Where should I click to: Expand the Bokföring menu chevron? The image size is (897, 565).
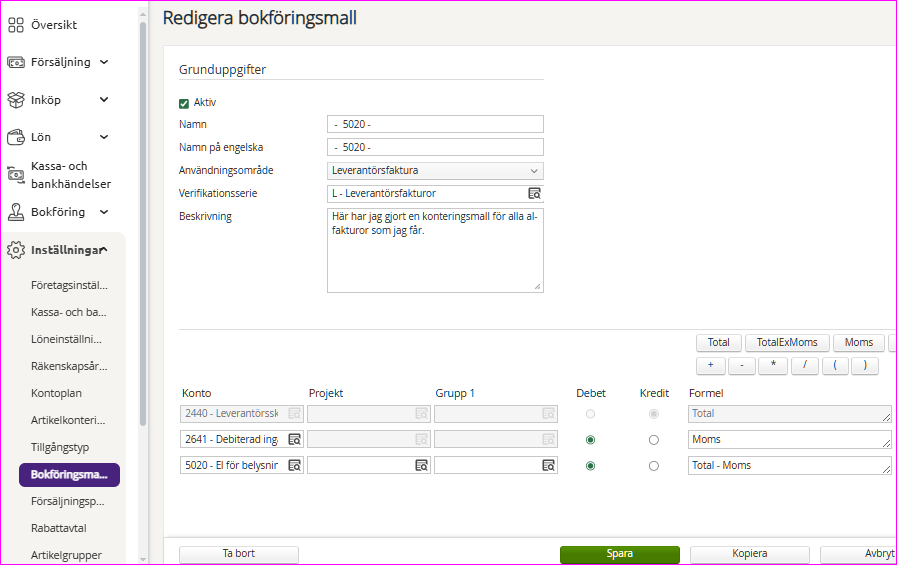point(104,212)
